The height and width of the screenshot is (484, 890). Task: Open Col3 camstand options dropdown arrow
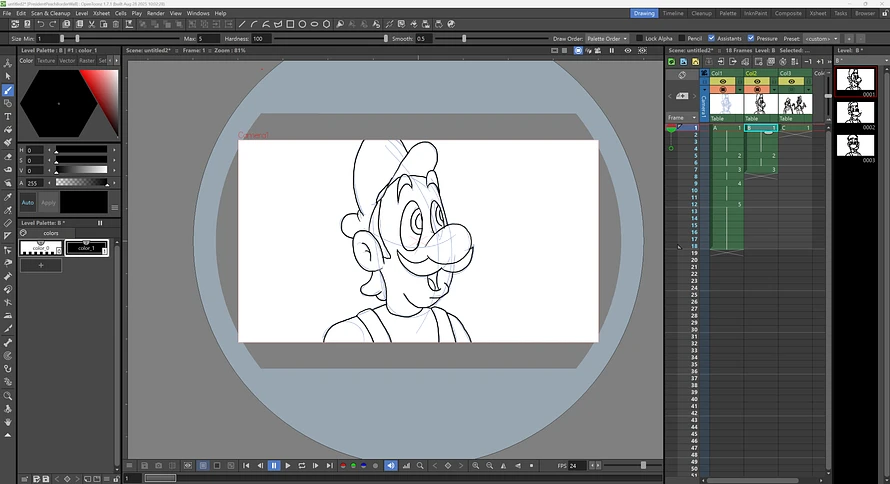coord(808,90)
